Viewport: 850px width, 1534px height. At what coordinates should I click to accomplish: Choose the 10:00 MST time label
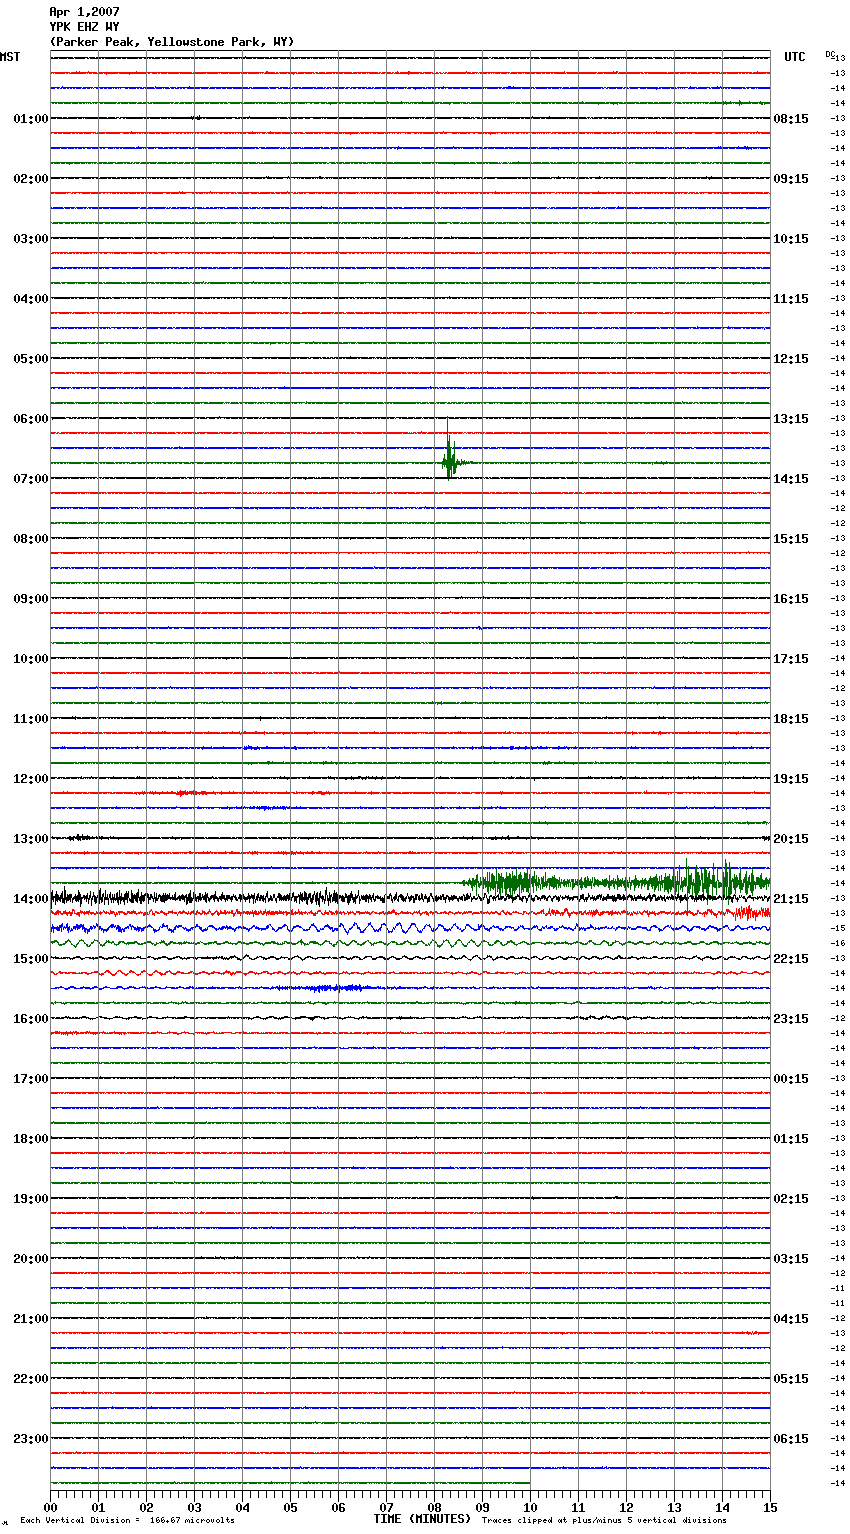31,659
